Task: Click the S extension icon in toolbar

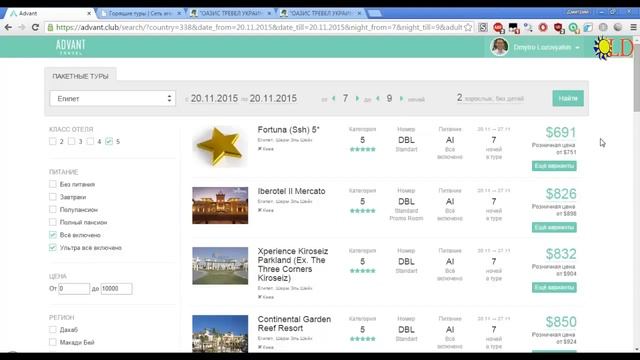Action: pos(483,27)
